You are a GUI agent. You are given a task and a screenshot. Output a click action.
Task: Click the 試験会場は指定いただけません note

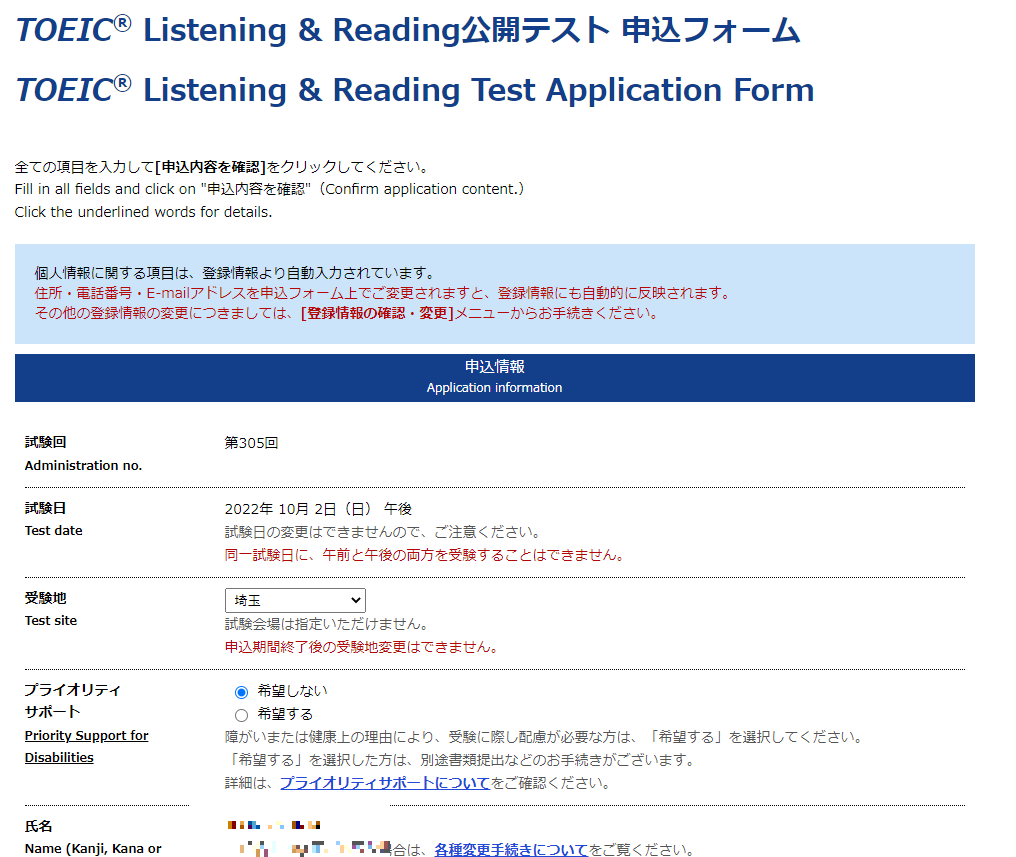tap(326, 624)
